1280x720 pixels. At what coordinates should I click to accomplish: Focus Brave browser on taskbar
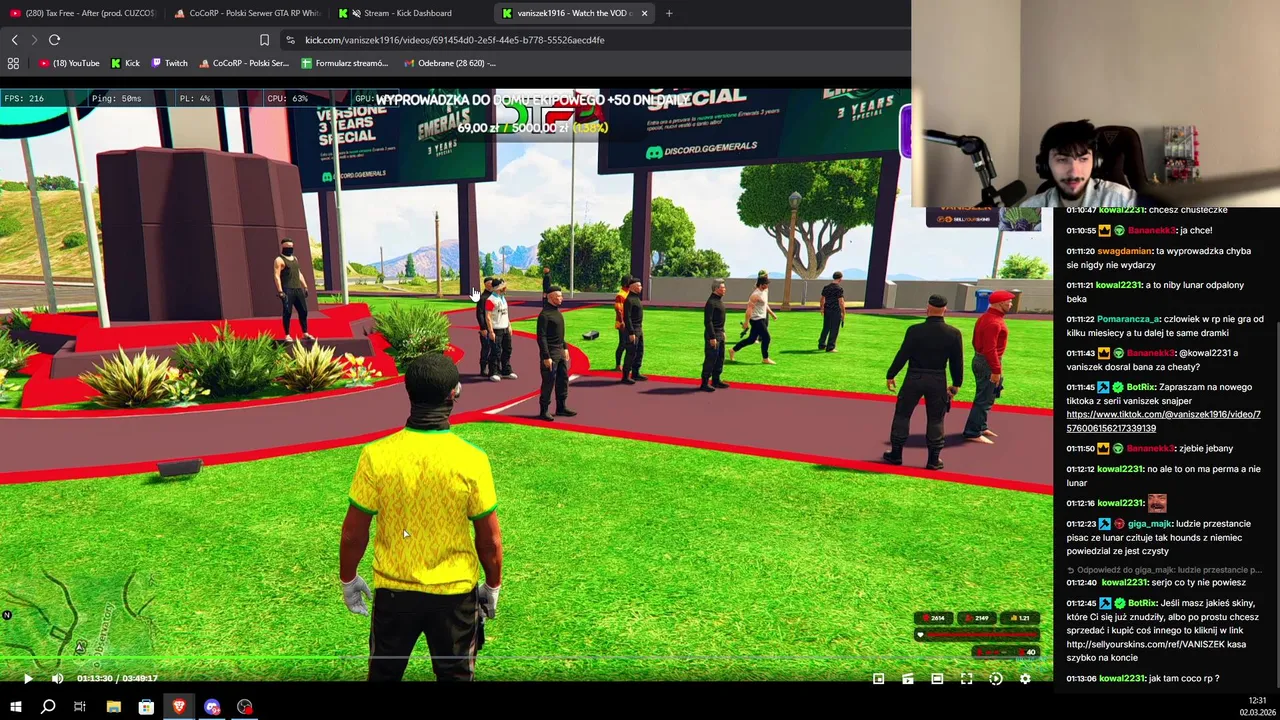tap(179, 707)
